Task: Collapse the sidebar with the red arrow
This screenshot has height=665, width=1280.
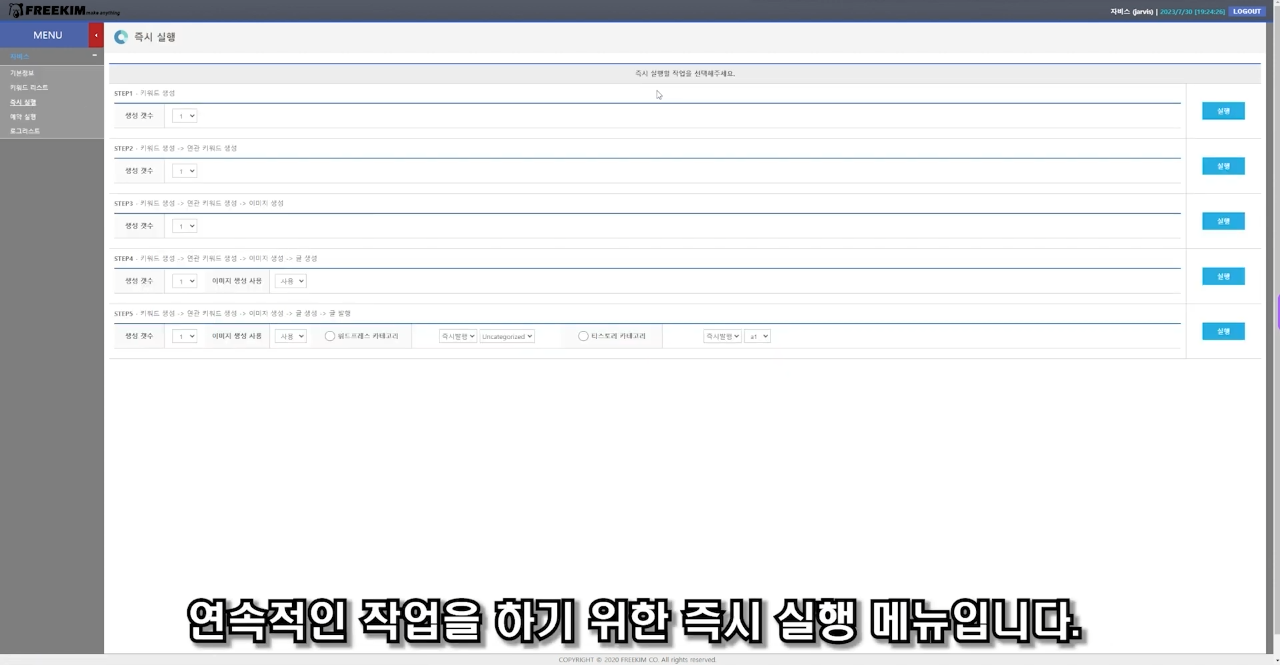Action: [x=96, y=35]
